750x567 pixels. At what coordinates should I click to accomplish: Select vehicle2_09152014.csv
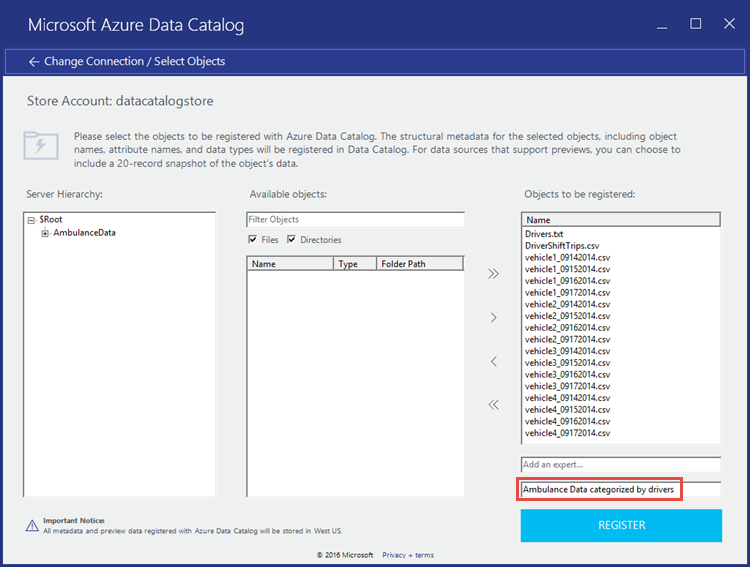(567, 316)
